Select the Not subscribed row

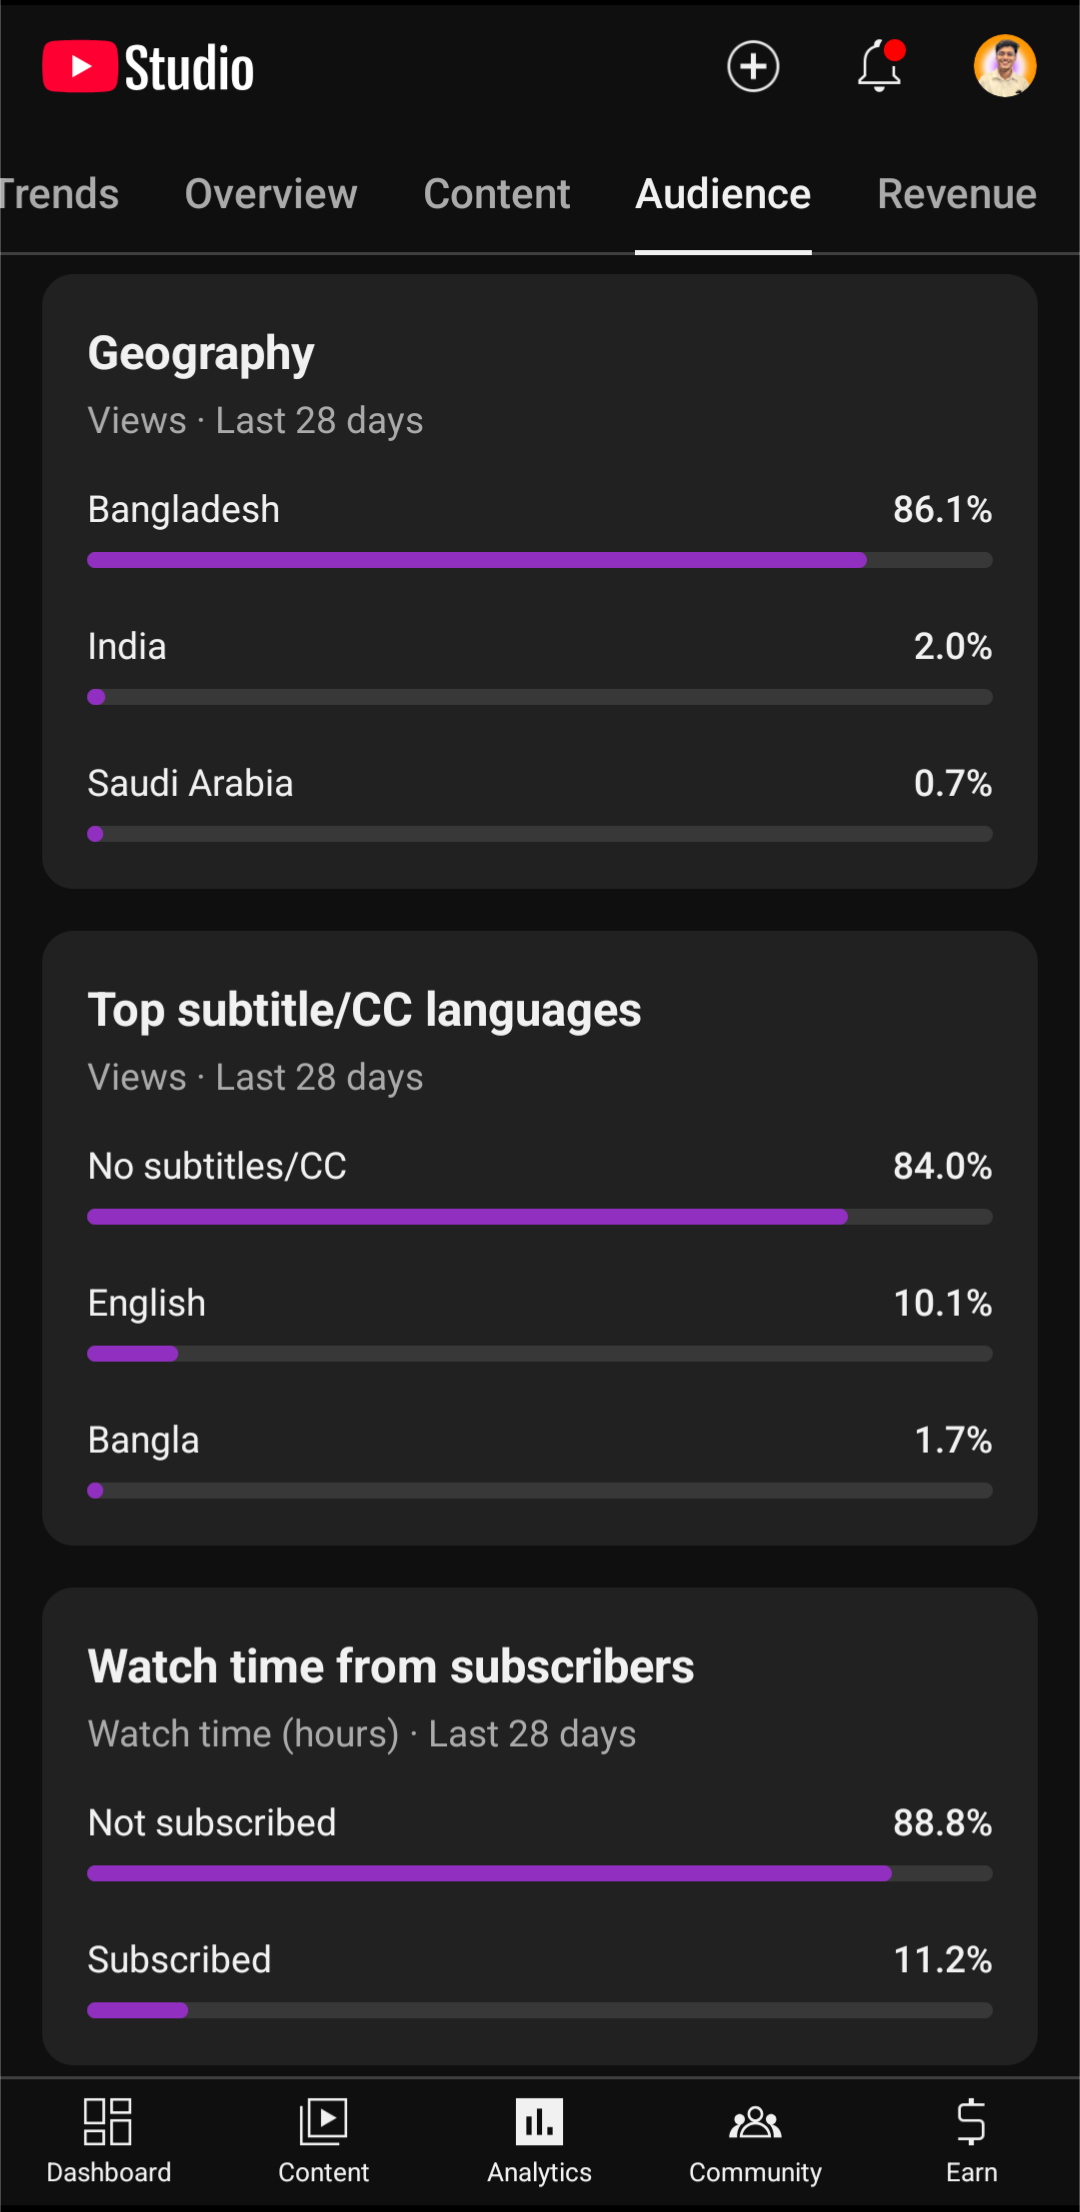pyautogui.click(x=540, y=1844)
